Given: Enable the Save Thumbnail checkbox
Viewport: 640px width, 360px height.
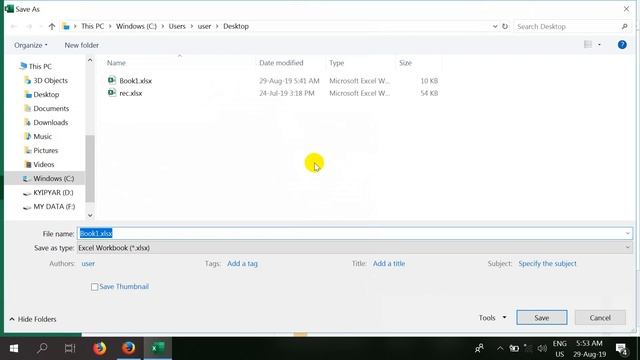Looking at the screenshot, I should (x=95, y=287).
